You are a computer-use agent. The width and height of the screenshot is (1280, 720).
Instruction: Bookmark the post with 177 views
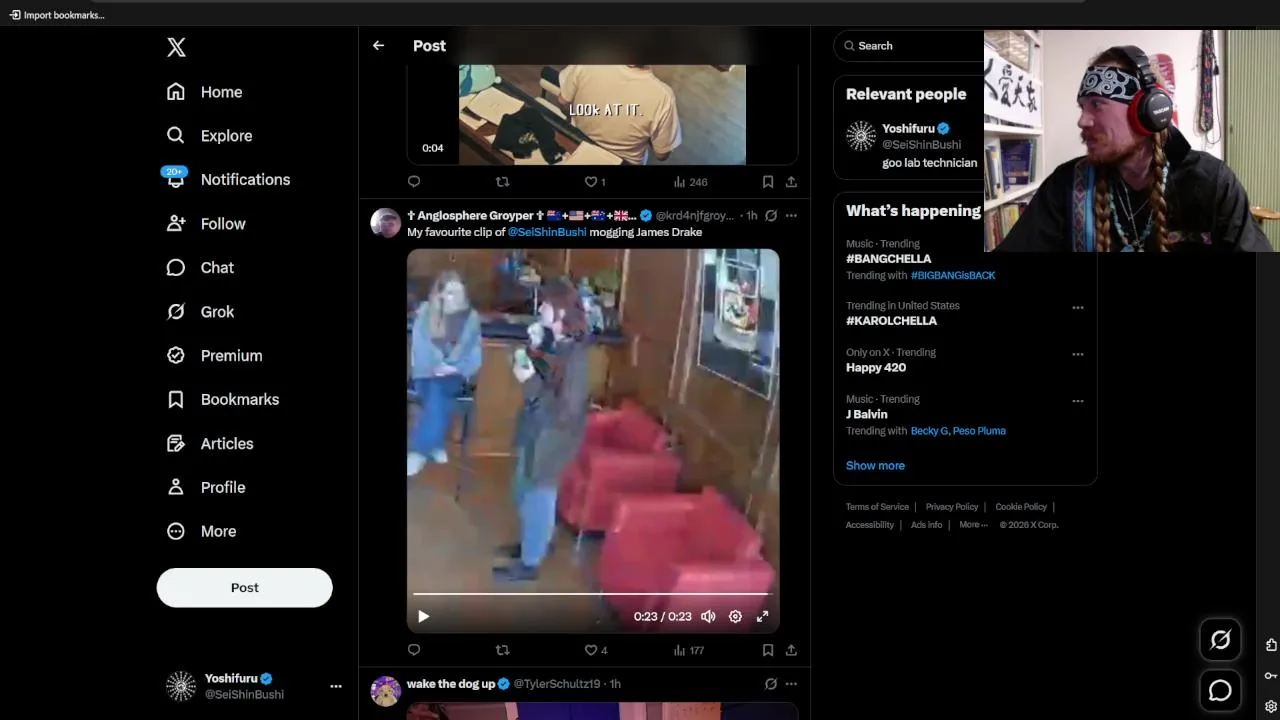pyautogui.click(x=768, y=650)
